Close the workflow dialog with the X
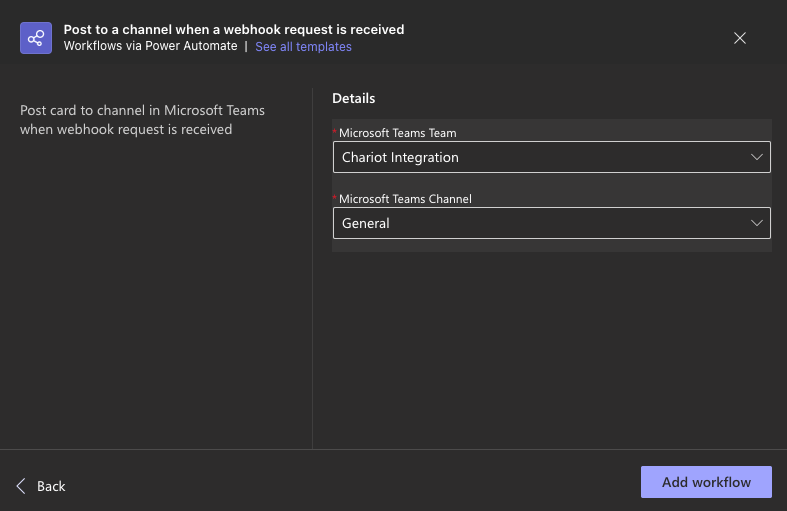This screenshot has height=511, width=787. 739,38
